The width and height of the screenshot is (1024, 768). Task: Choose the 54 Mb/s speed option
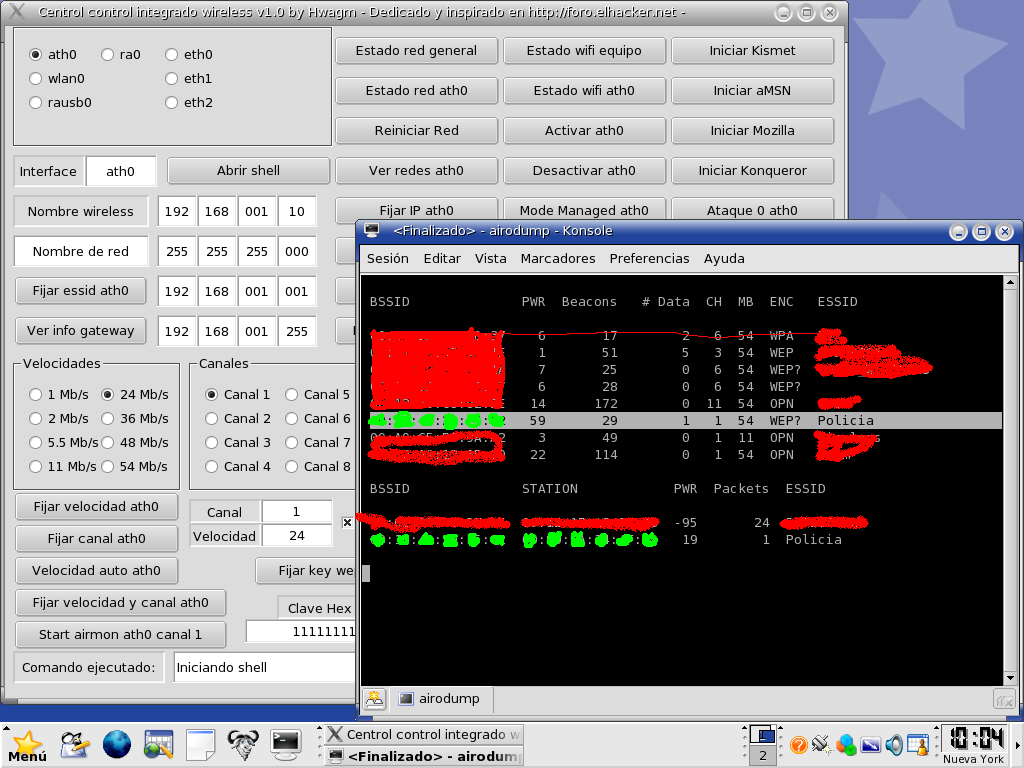pyautogui.click(x=108, y=467)
